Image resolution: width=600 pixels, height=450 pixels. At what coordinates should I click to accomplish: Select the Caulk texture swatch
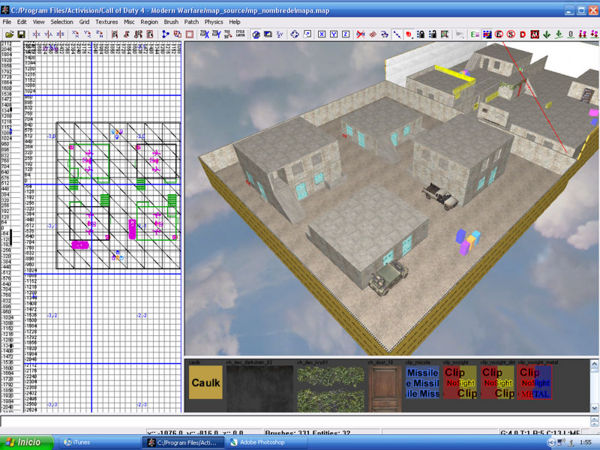pyautogui.click(x=205, y=382)
